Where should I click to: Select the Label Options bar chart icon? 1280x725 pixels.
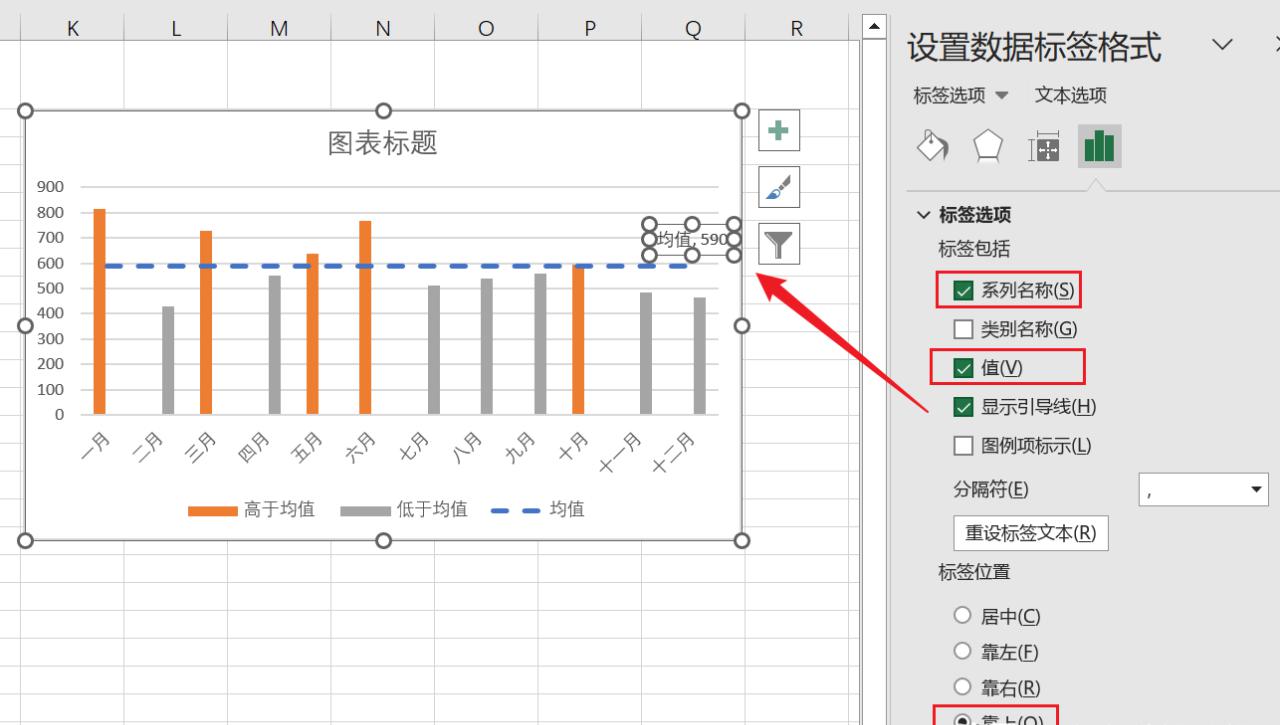(x=1099, y=147)
